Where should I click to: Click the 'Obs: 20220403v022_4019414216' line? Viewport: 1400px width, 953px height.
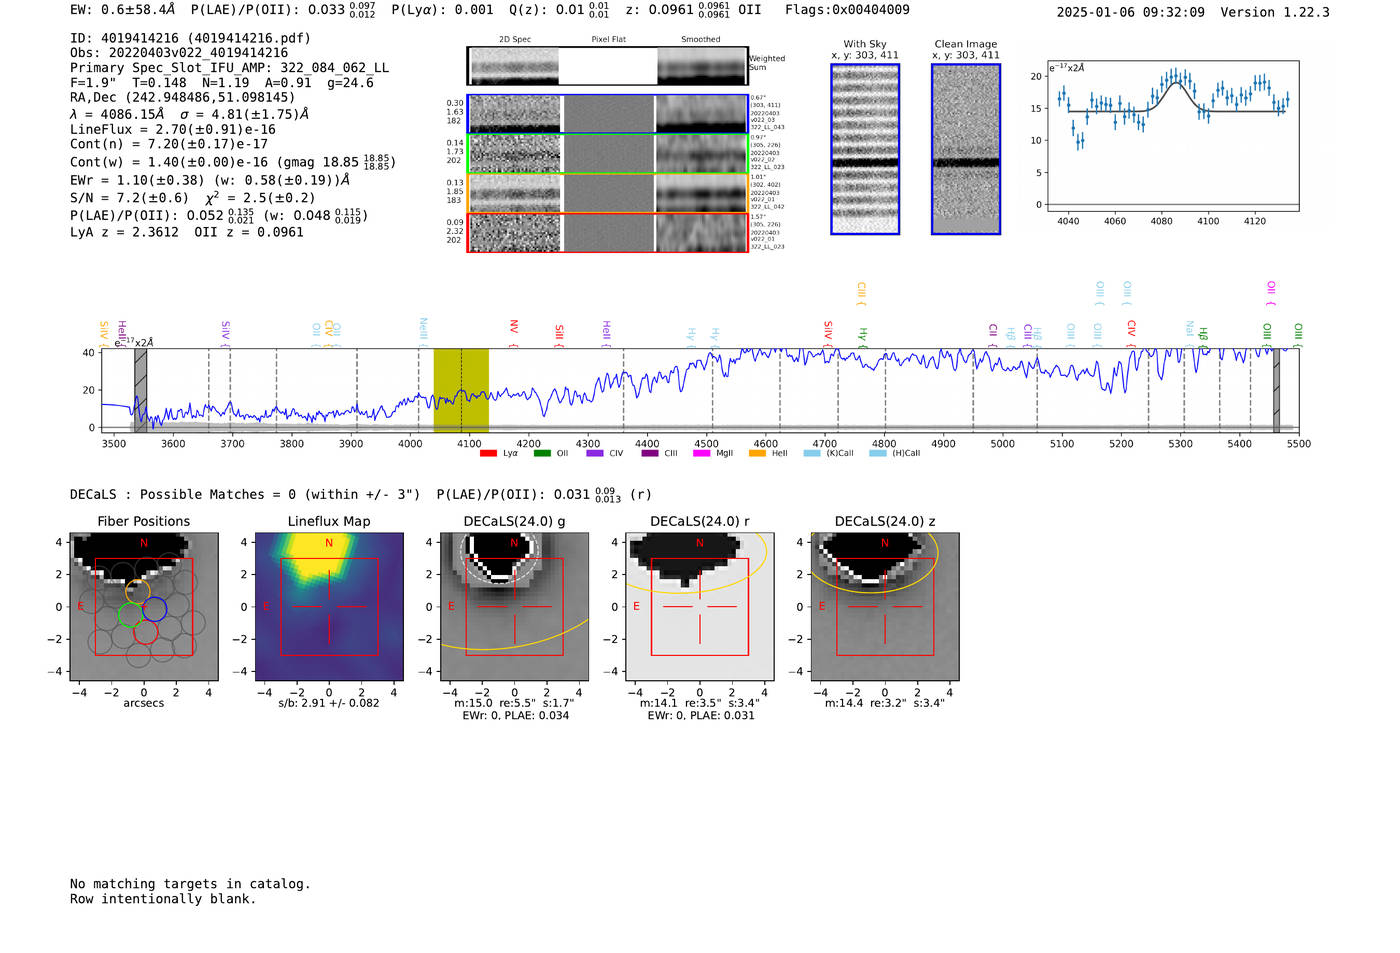179,53
